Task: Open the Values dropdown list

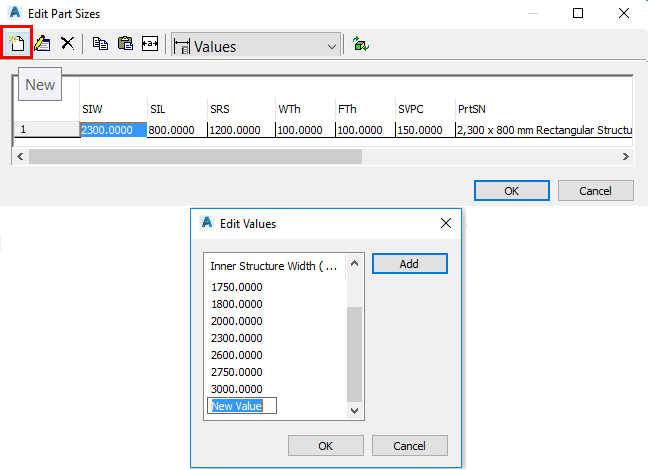Action: click(x=256, y=45)
